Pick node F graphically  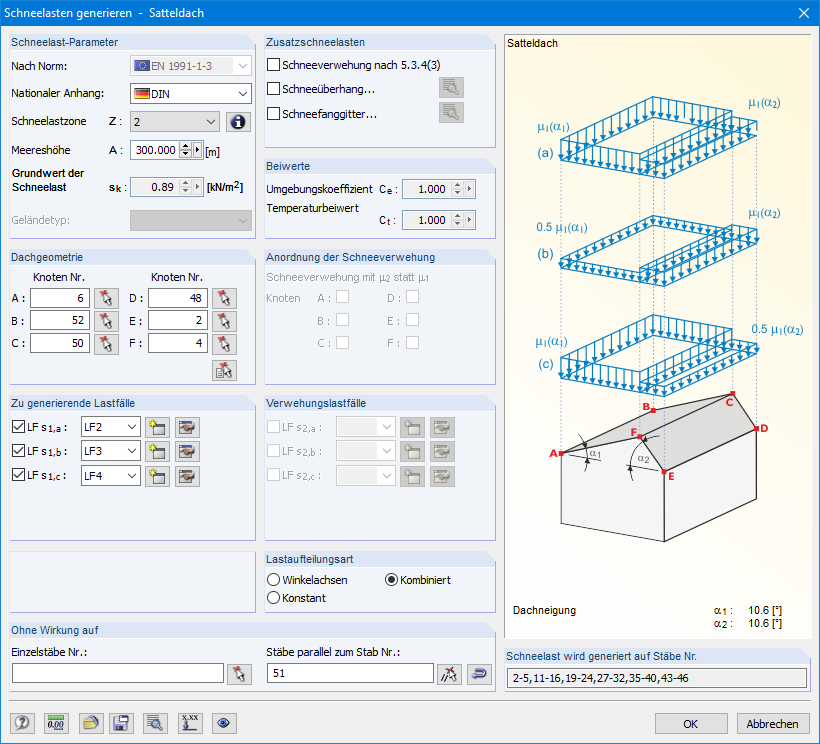click(x=224, y=344)
